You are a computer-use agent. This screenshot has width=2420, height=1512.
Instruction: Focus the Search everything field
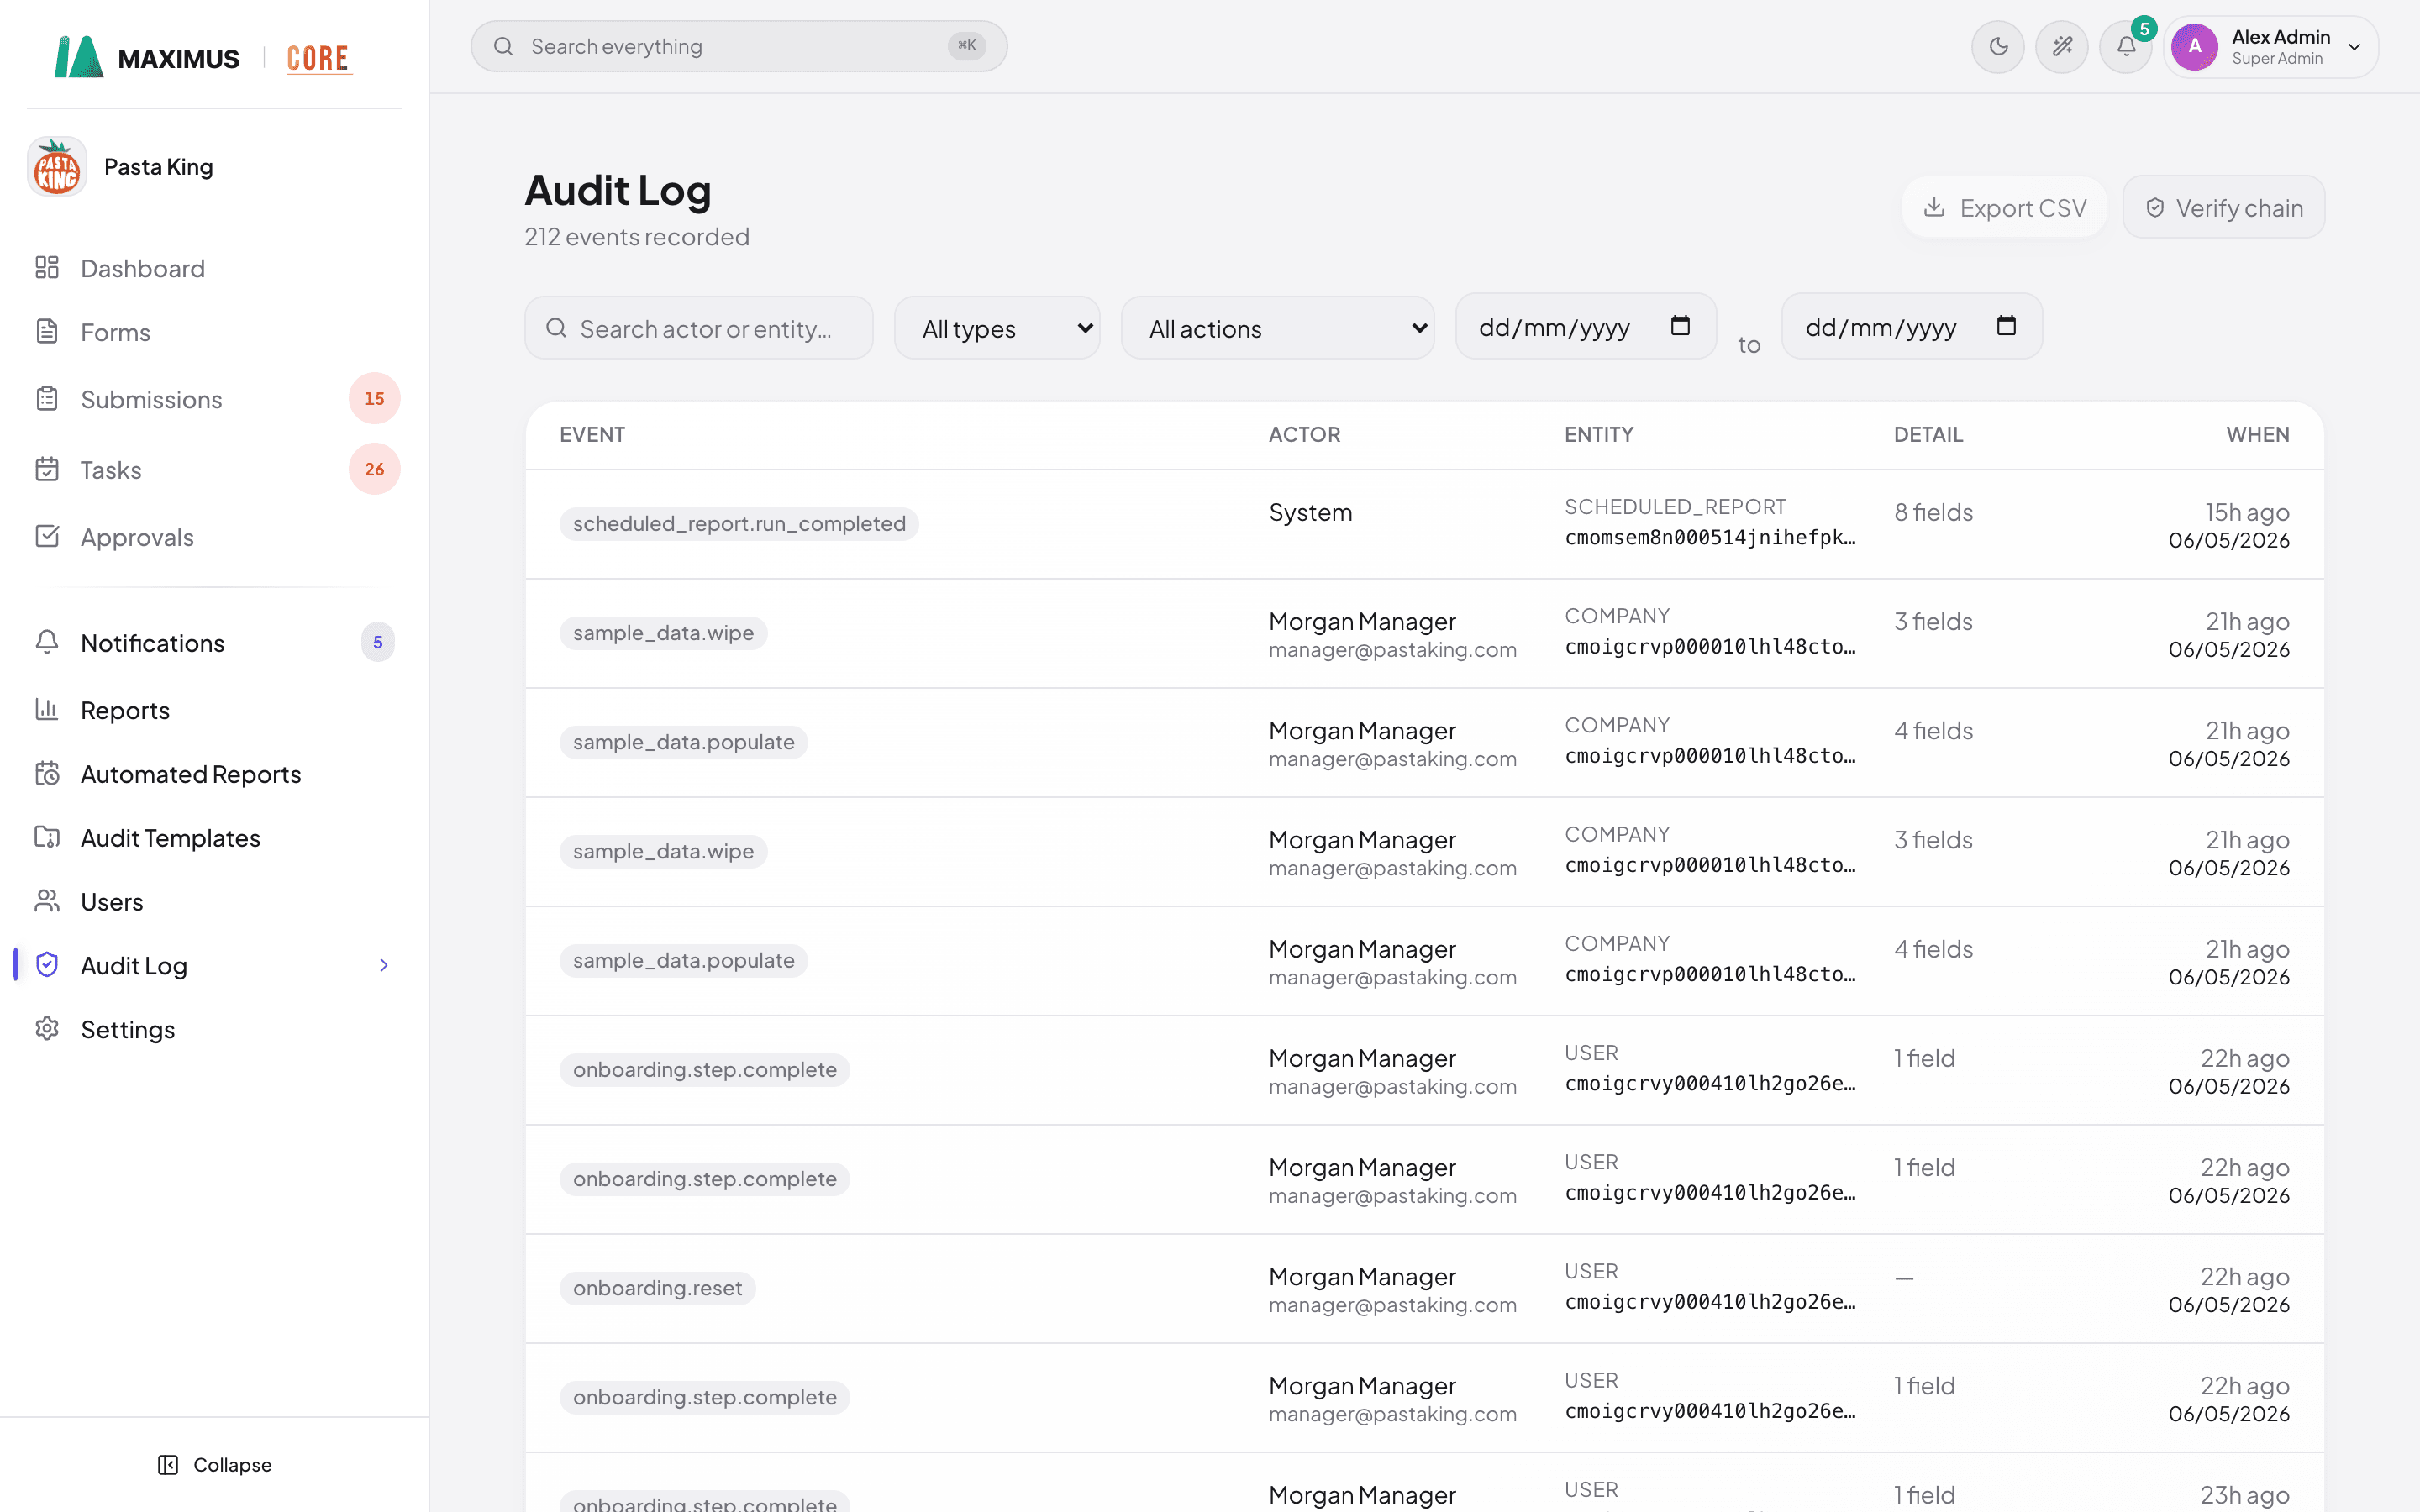(x=738, y=46)
